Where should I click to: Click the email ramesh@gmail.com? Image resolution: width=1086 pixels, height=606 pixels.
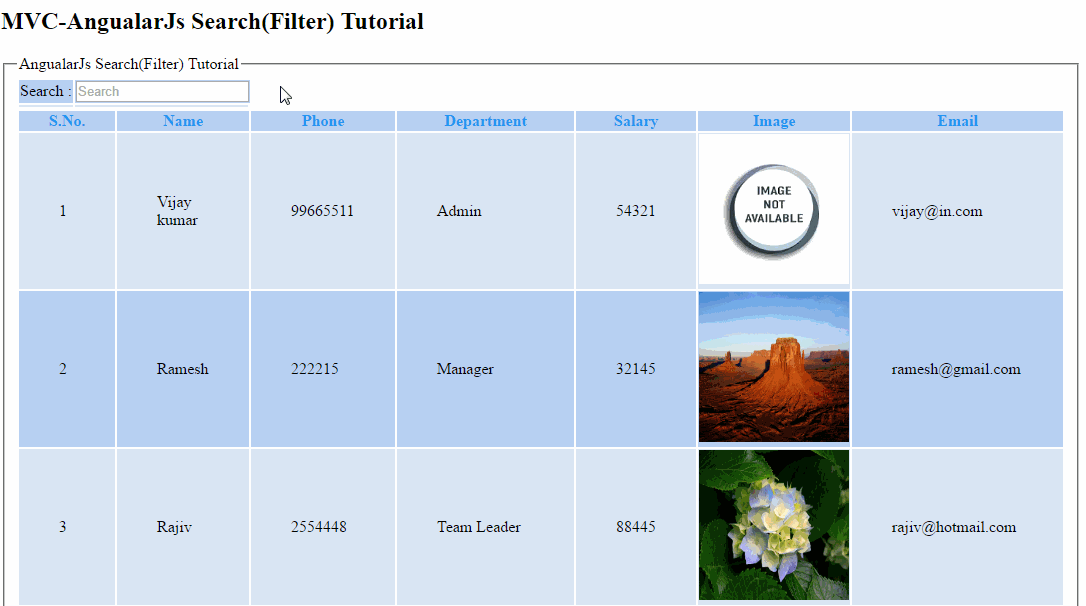957,369
